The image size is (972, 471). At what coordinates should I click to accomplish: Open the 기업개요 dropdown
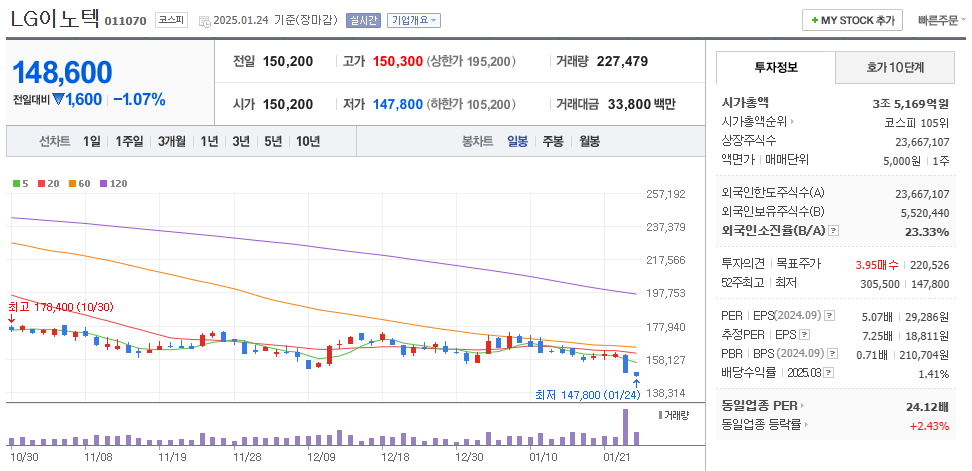413,21
